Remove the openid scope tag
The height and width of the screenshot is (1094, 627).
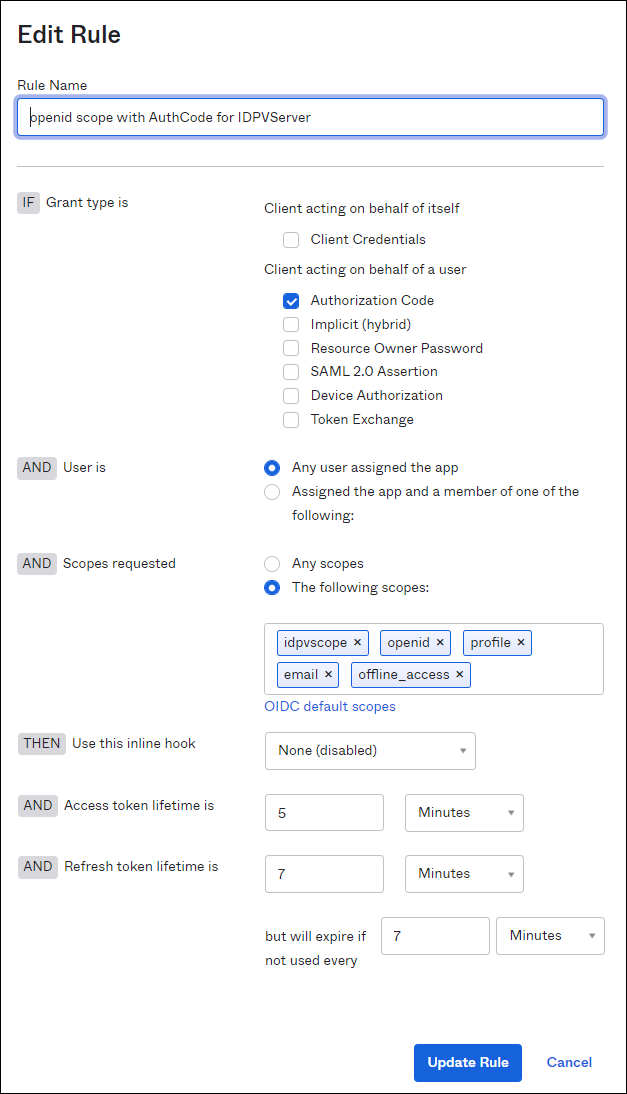(x=440, y=643)
